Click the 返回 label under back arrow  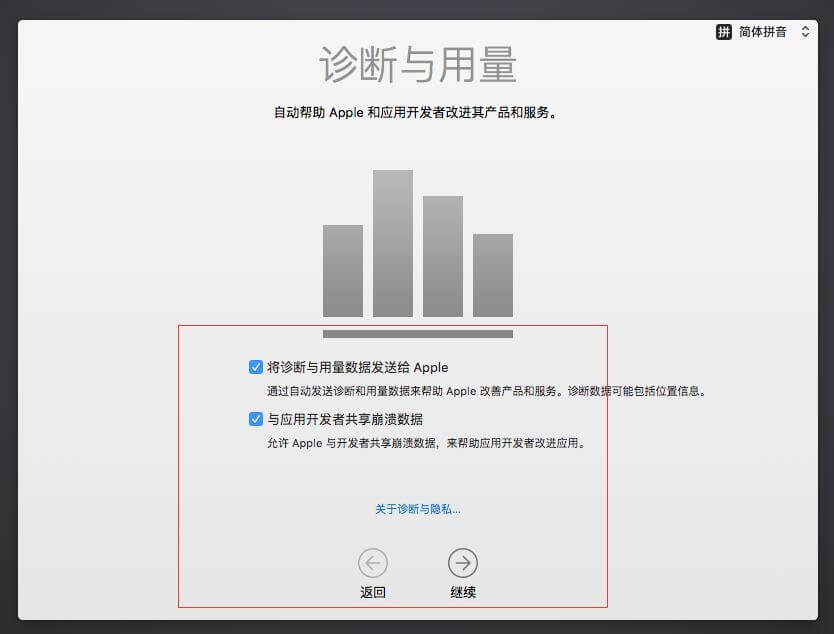[373, 592]
